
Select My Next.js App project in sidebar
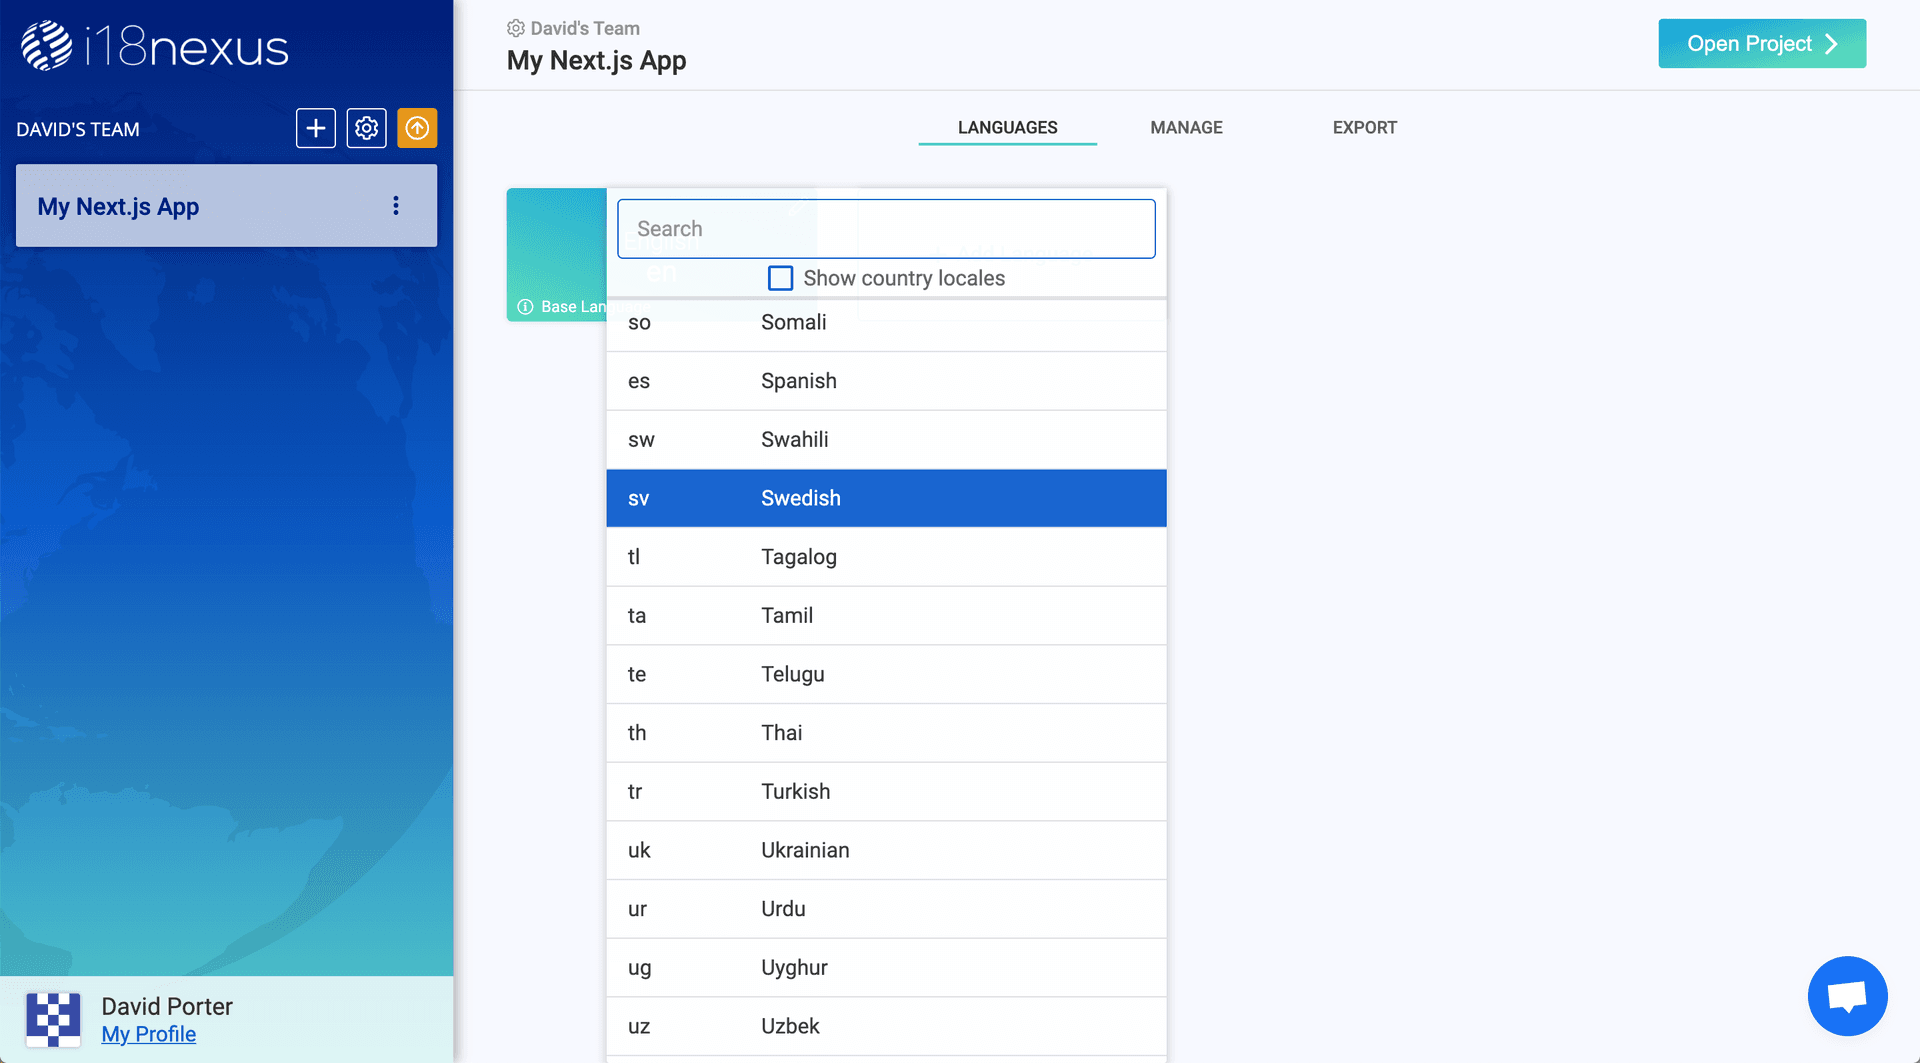pos(200,206)
